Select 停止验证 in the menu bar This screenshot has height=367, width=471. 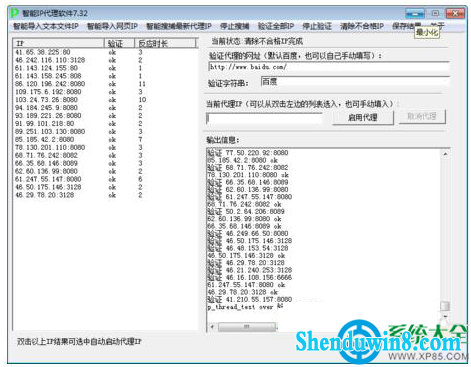click(317, 26)
